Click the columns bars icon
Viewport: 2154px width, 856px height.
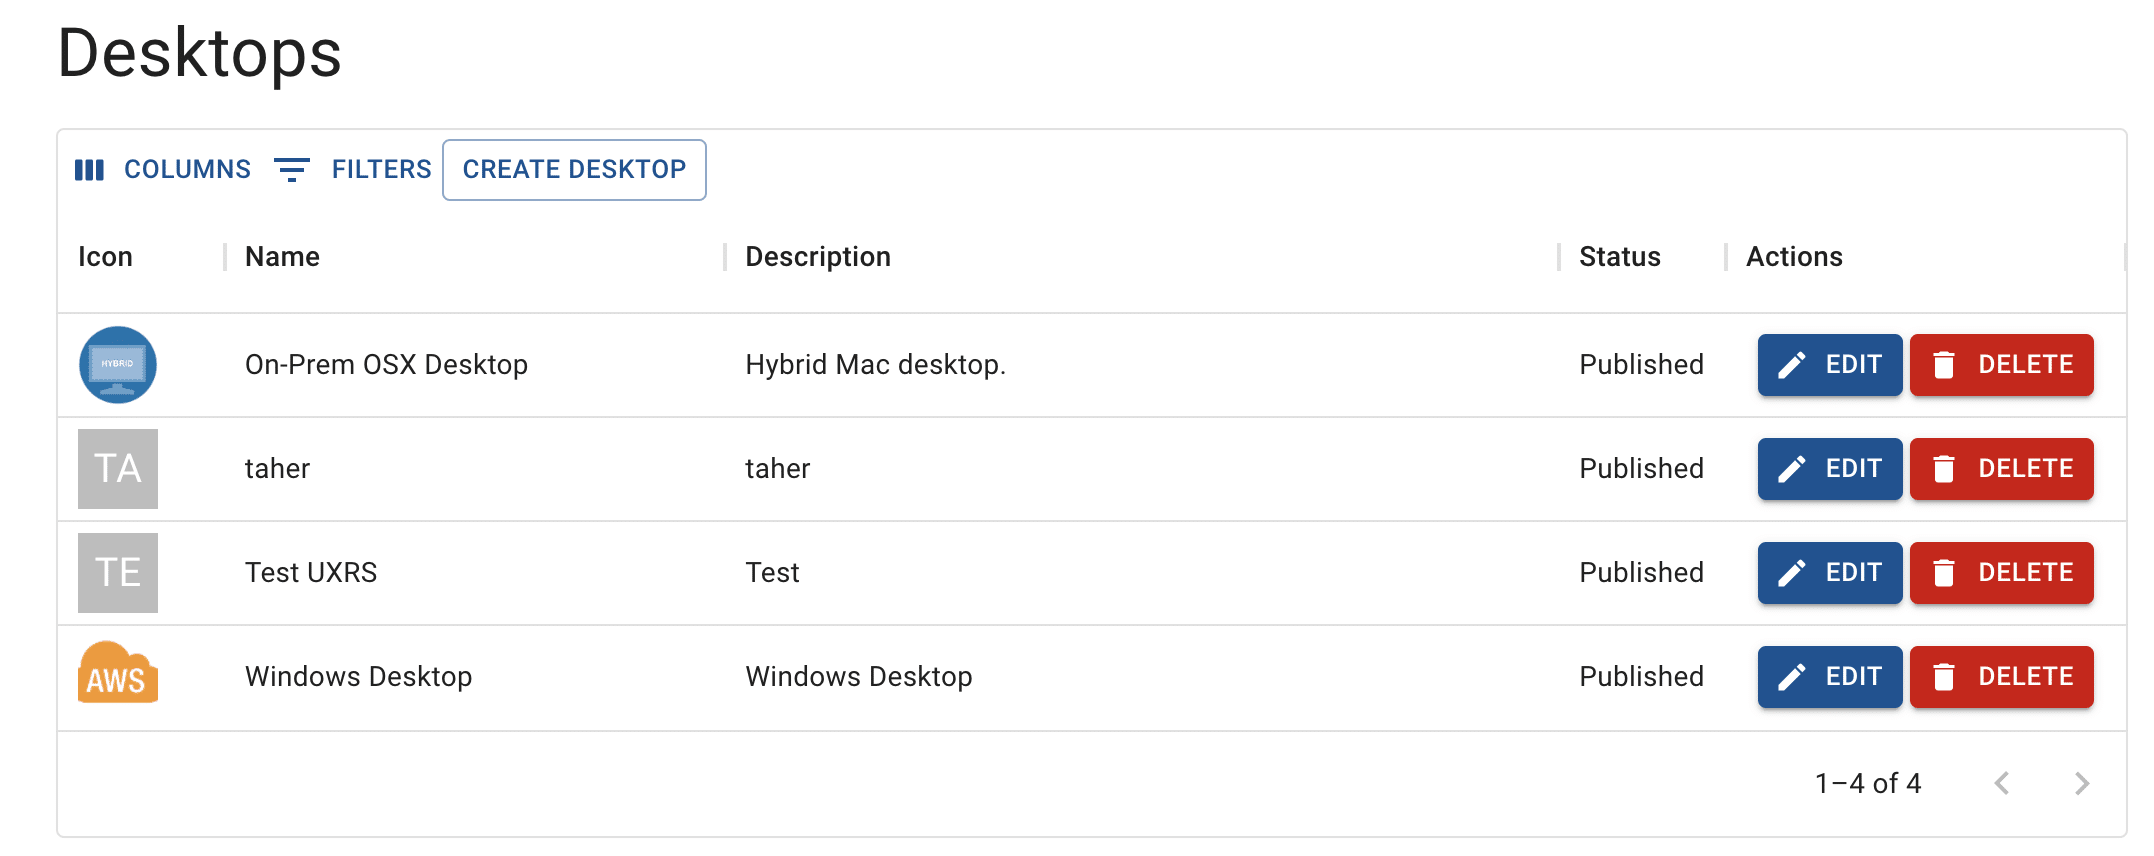[x=89, y=170]
